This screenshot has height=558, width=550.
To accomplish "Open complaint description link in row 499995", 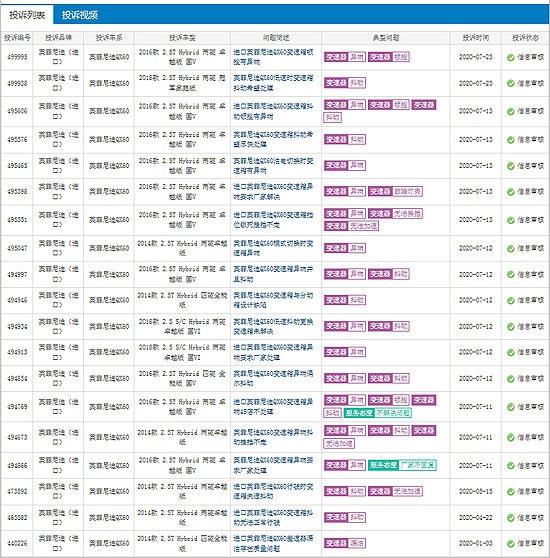I will point(273,57).
